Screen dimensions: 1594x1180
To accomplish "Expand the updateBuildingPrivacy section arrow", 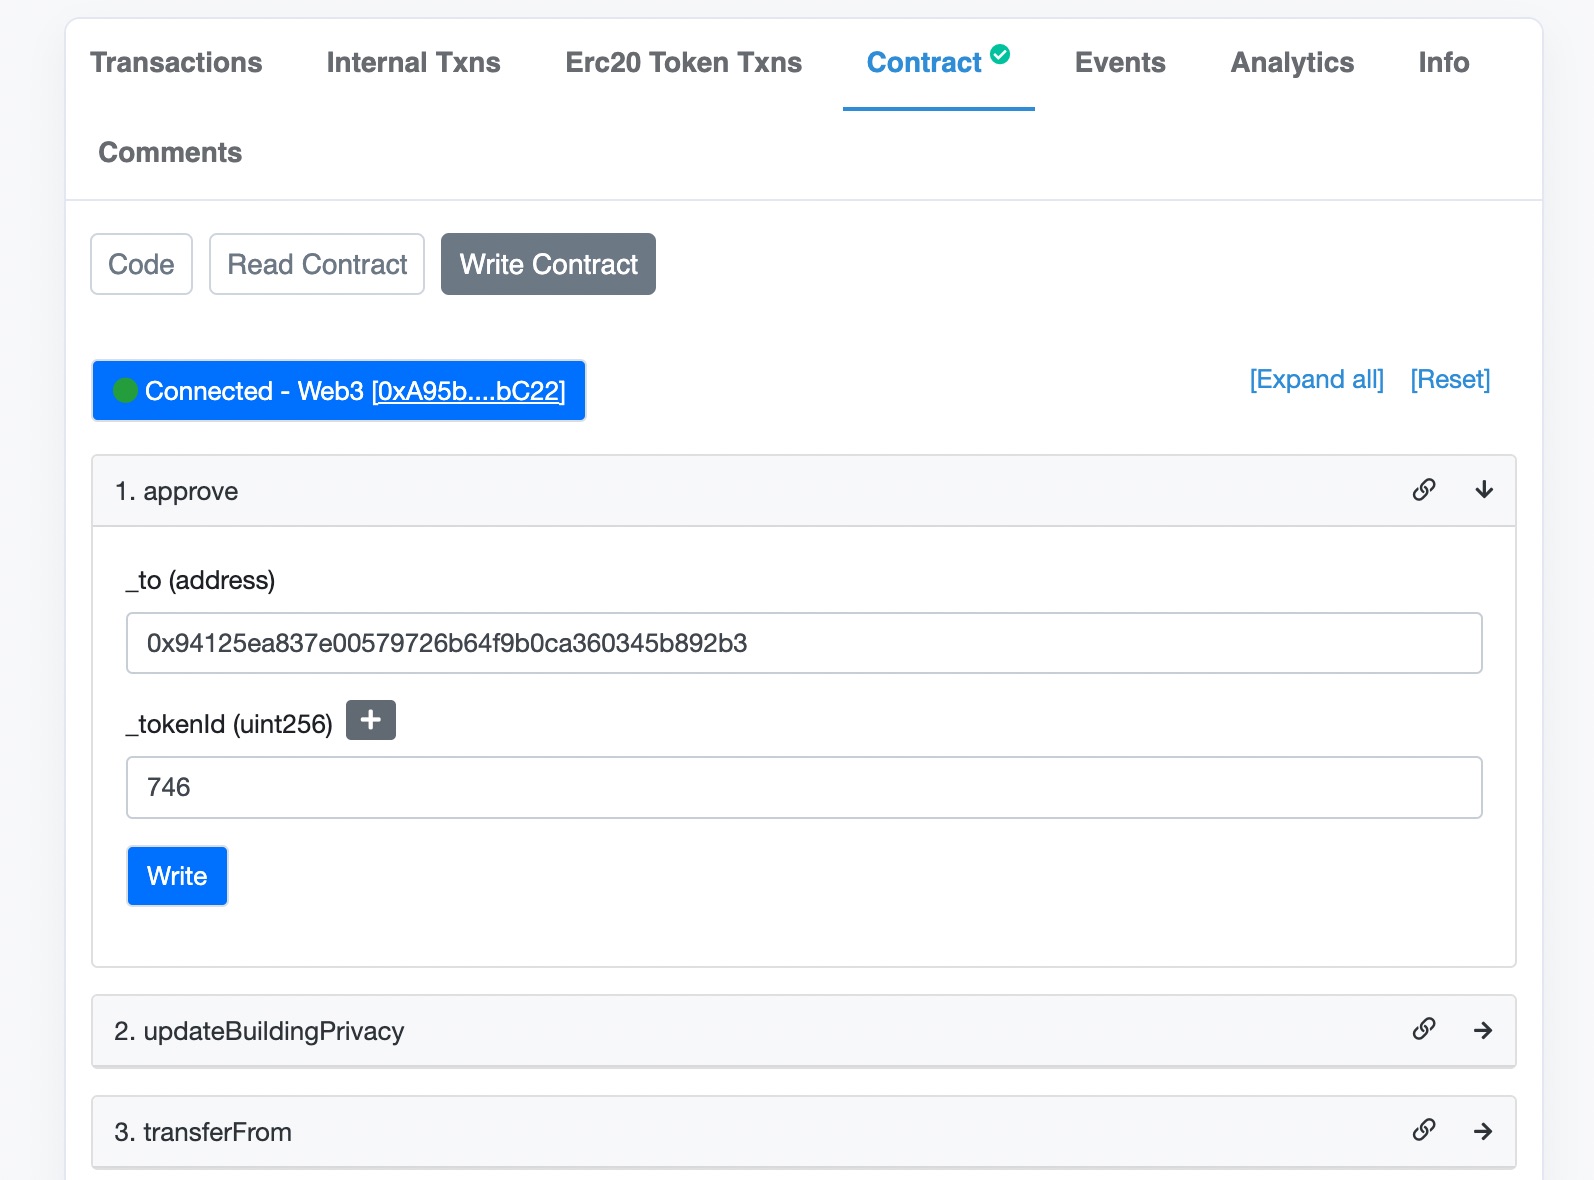I will click(1483, 1030).
